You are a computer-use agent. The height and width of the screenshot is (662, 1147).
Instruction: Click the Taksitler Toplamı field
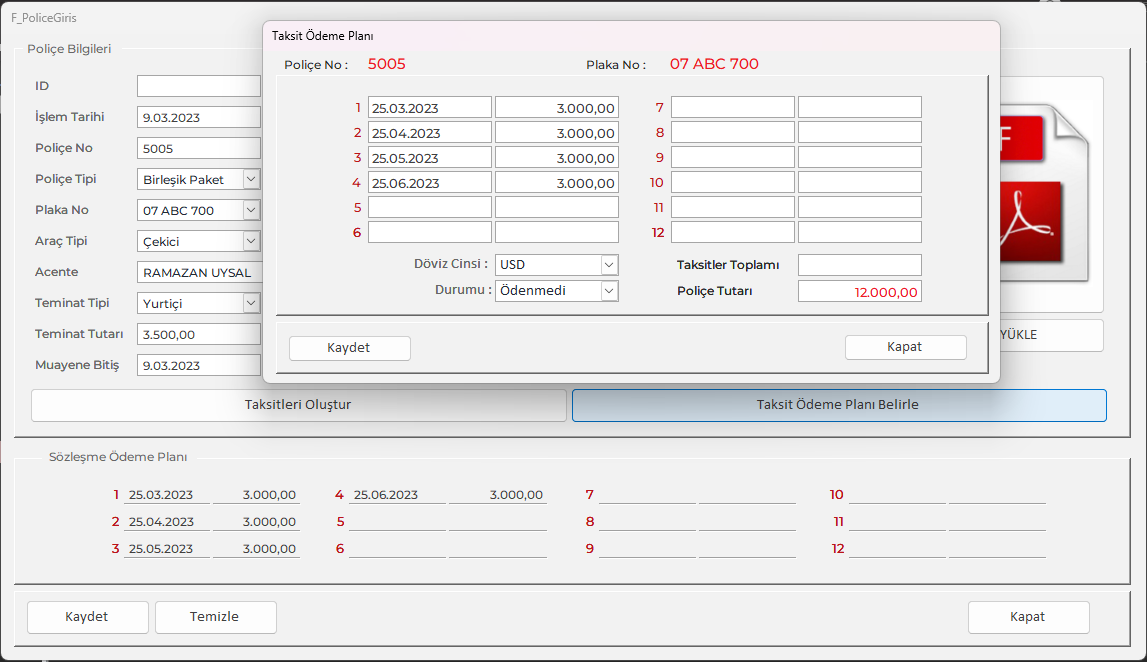859,265
